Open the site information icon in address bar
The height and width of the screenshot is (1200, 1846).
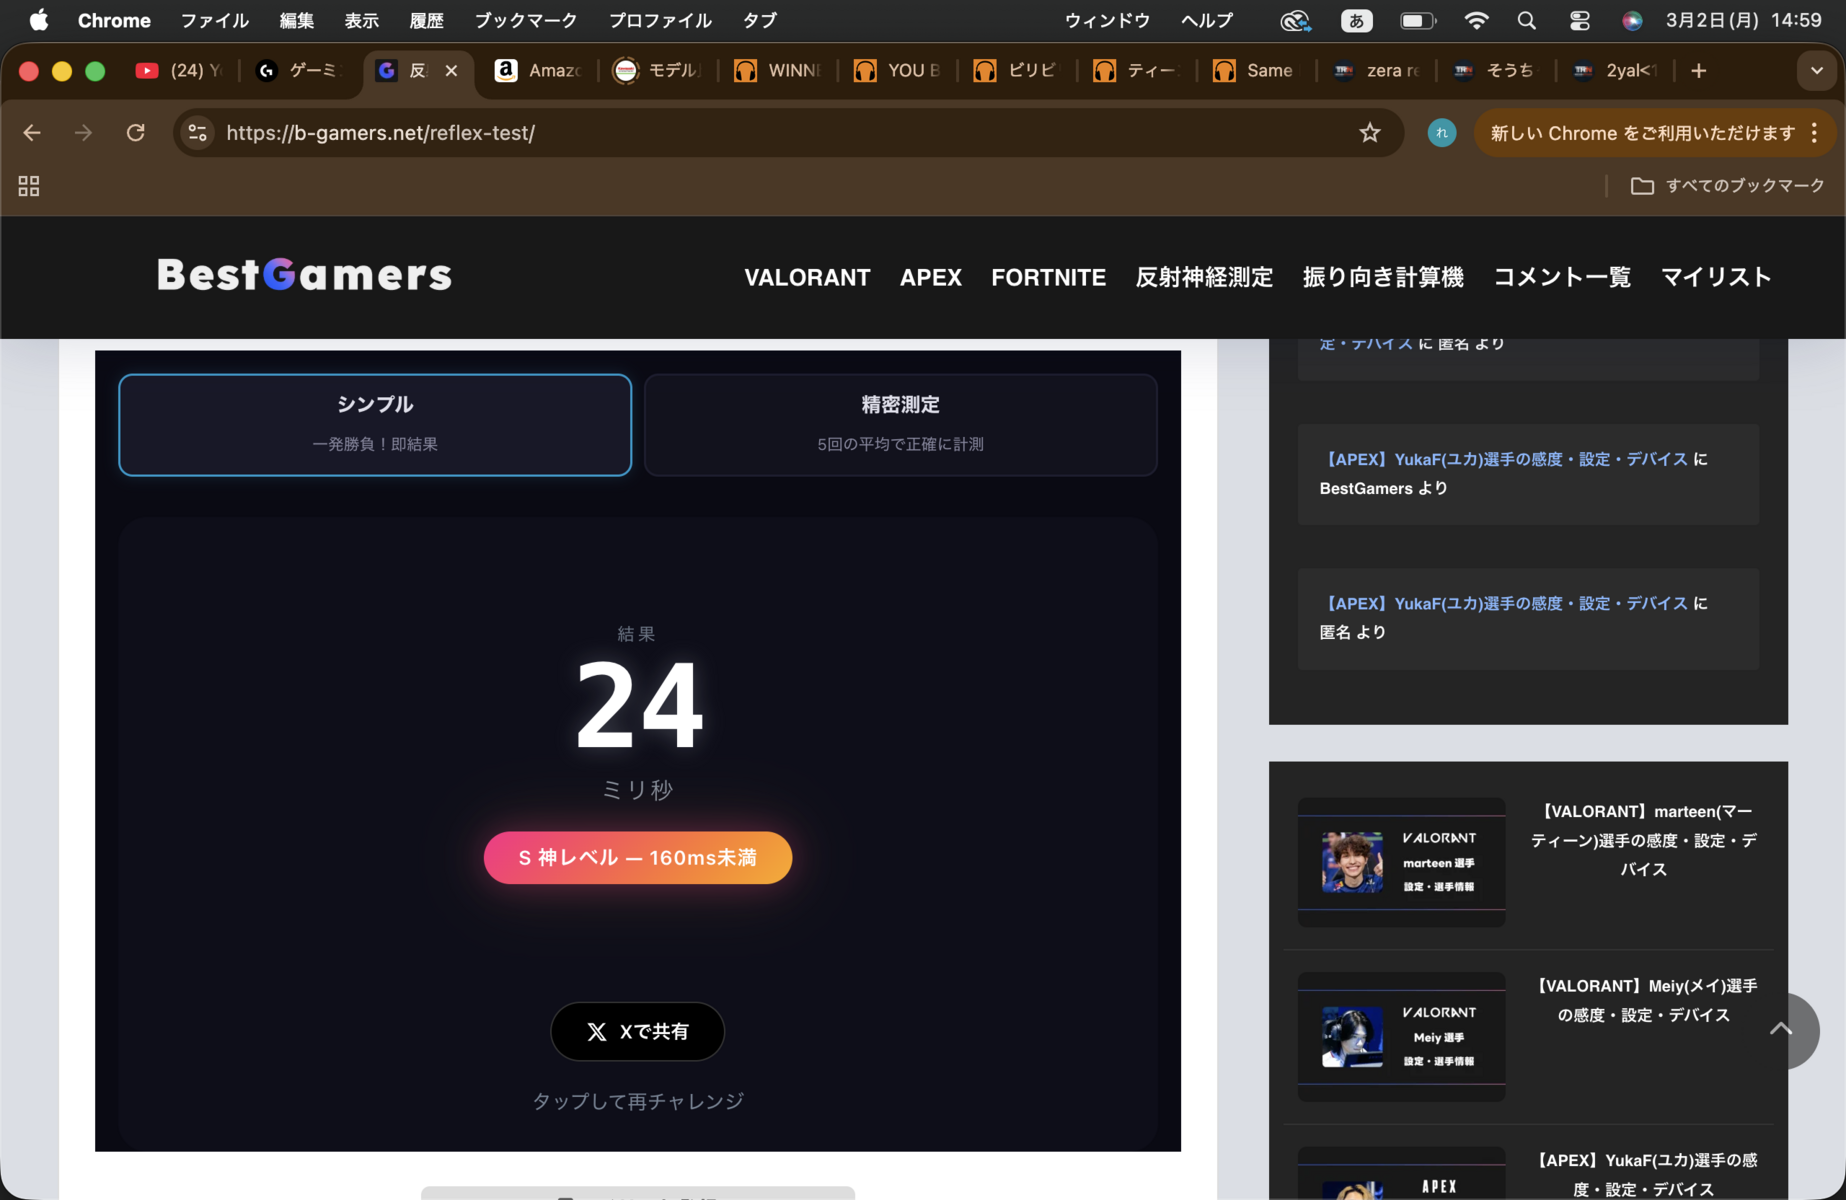coord(198,133)
